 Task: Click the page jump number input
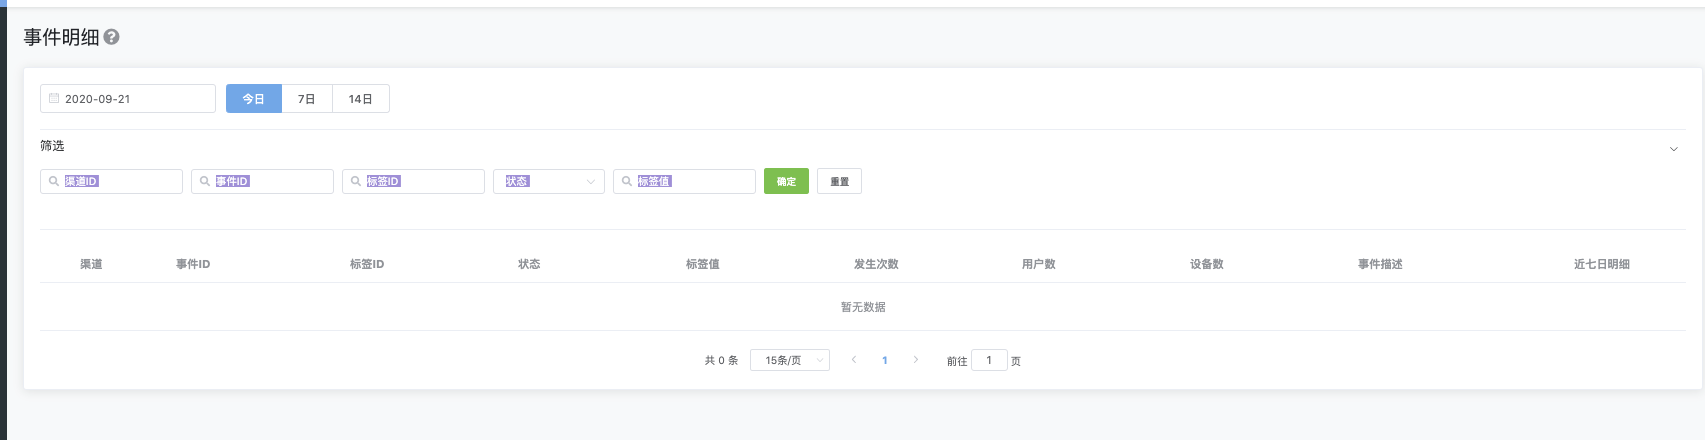click(x=989, y=360)
